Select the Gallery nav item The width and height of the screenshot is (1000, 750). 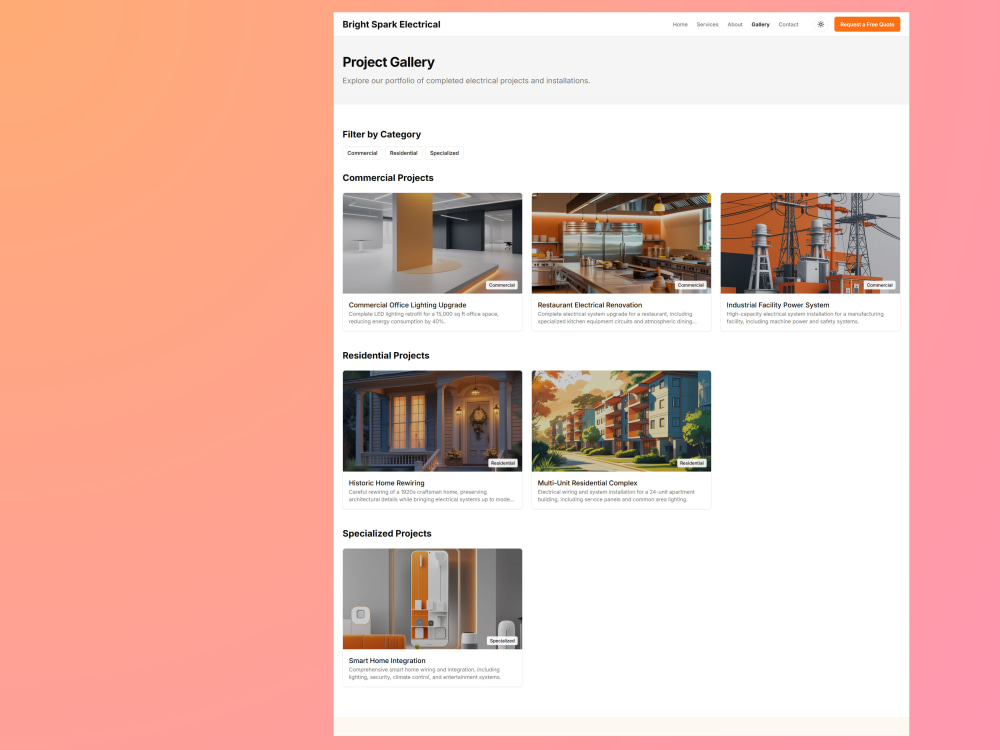tap(760, 24)
